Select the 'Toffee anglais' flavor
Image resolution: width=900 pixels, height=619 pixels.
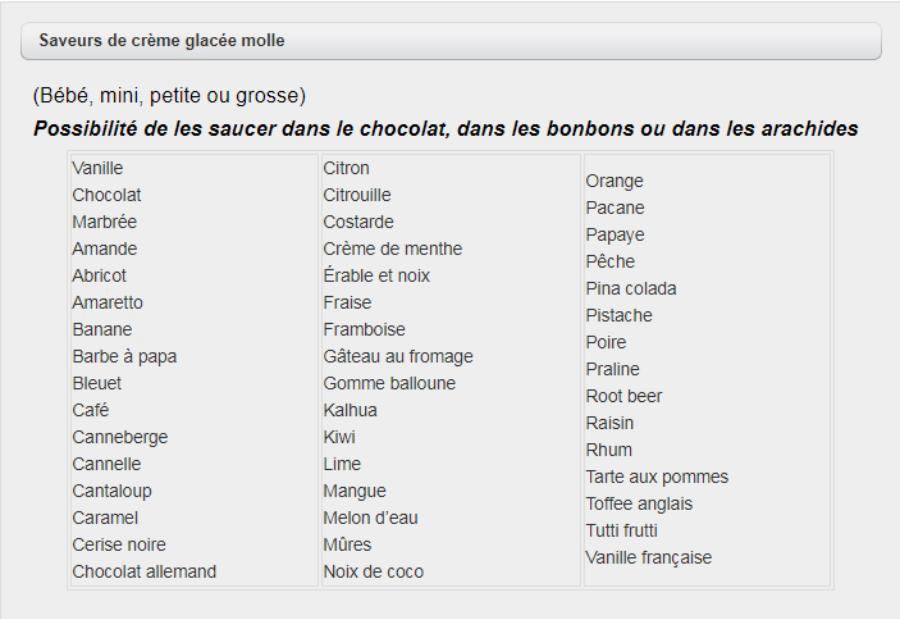coord(639,504)
